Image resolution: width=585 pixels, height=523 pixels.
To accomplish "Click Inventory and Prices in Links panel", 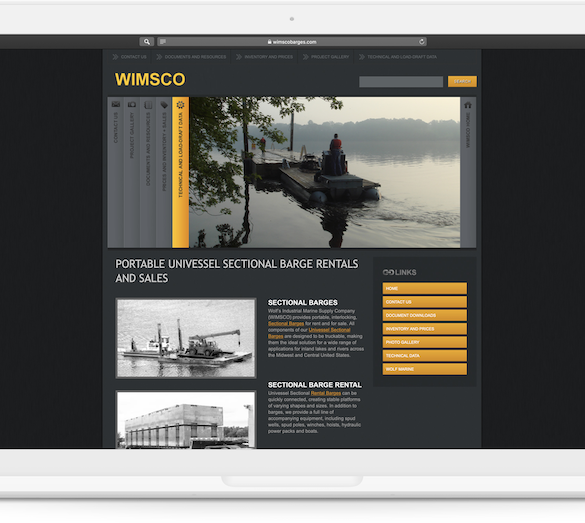I will pyautogui.click(x=425, y=329).
